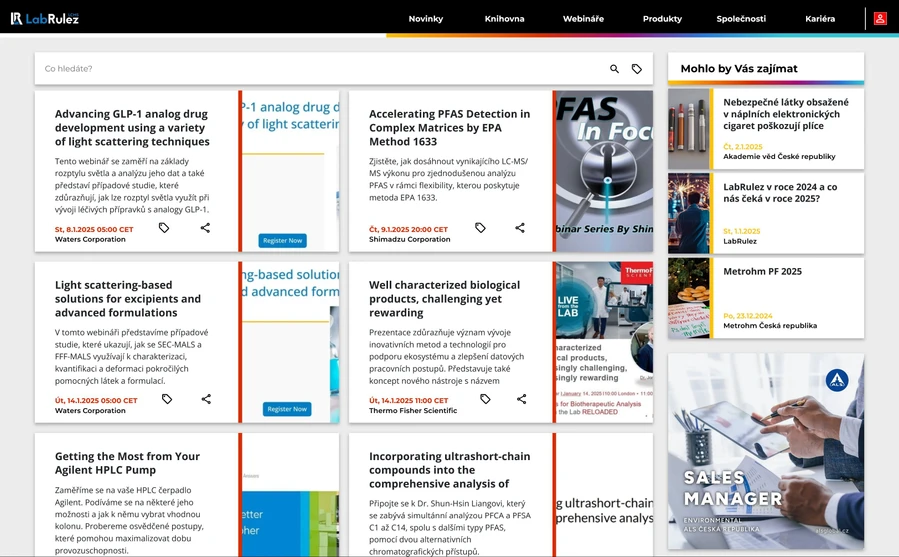
Task: Open the Kariéra menu
Action: click(x=820, y=18)
